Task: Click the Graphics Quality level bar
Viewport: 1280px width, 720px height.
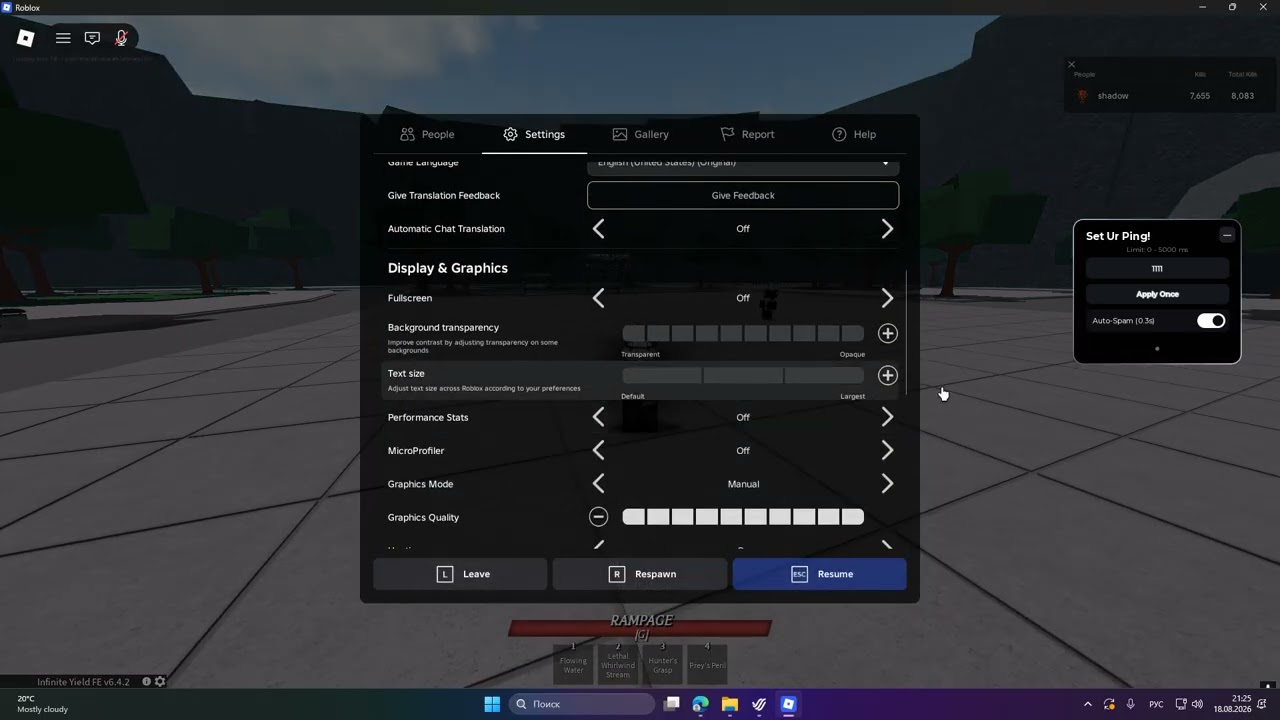Action: pos(743,517)
